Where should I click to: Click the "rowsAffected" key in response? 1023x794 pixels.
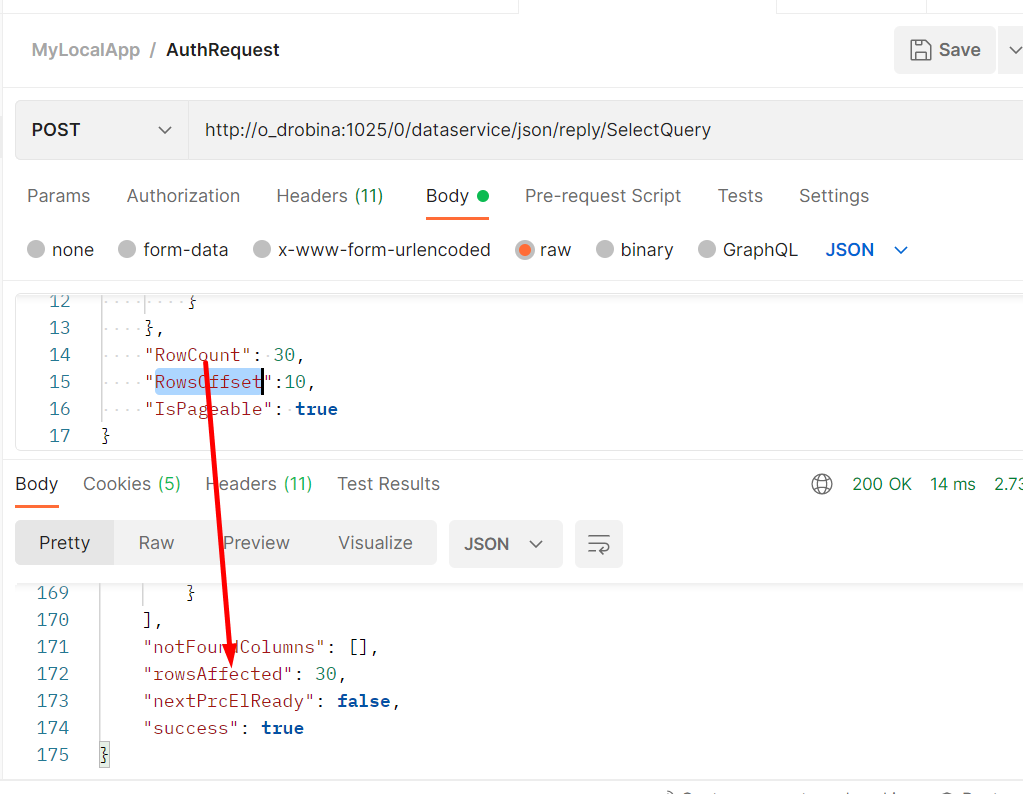point(217,674)
